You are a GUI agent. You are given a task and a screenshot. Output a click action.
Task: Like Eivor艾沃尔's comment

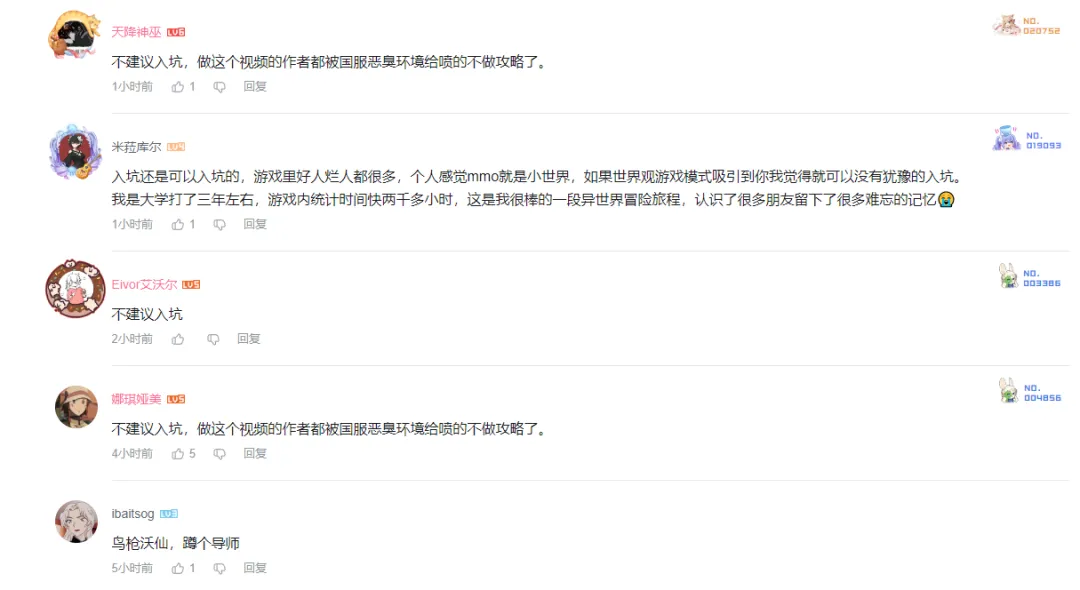click(x=178, y=339)
